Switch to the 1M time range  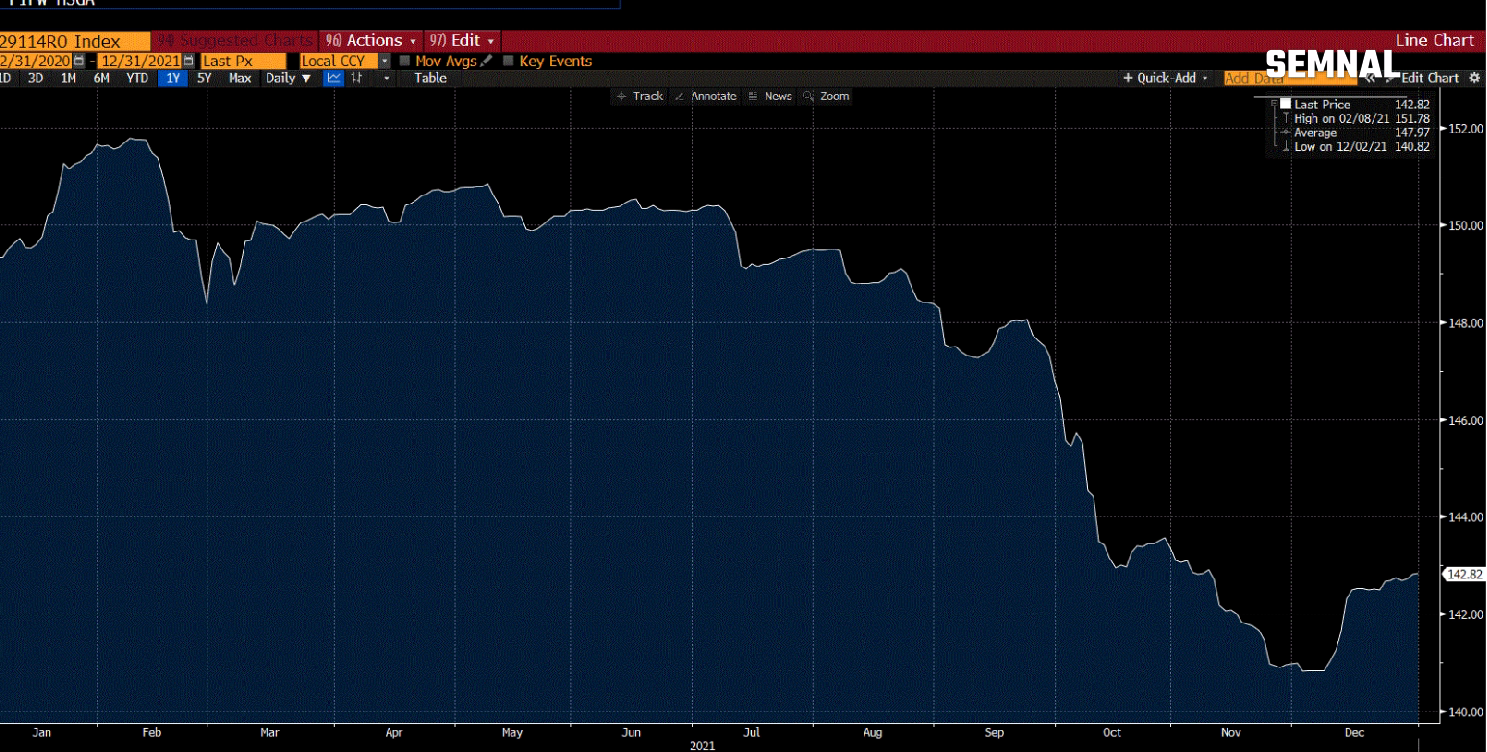coord(68,78)
